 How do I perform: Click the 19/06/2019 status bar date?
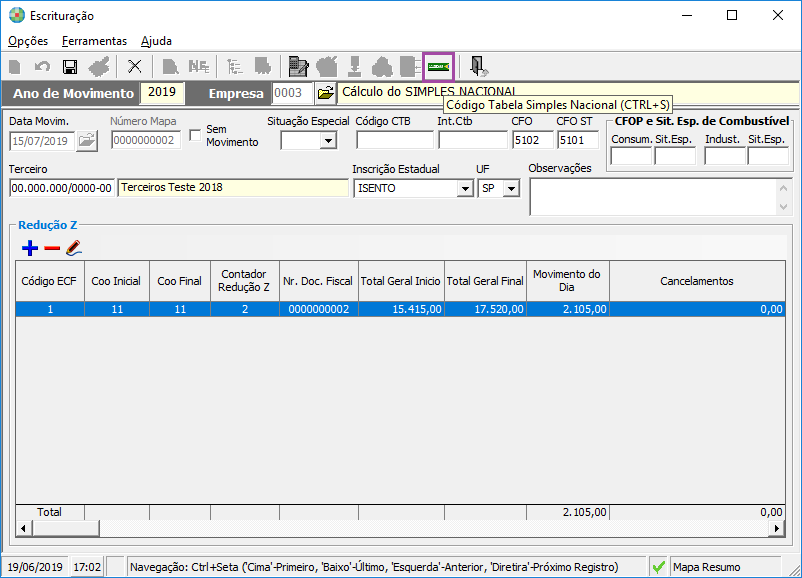(35, 567)
